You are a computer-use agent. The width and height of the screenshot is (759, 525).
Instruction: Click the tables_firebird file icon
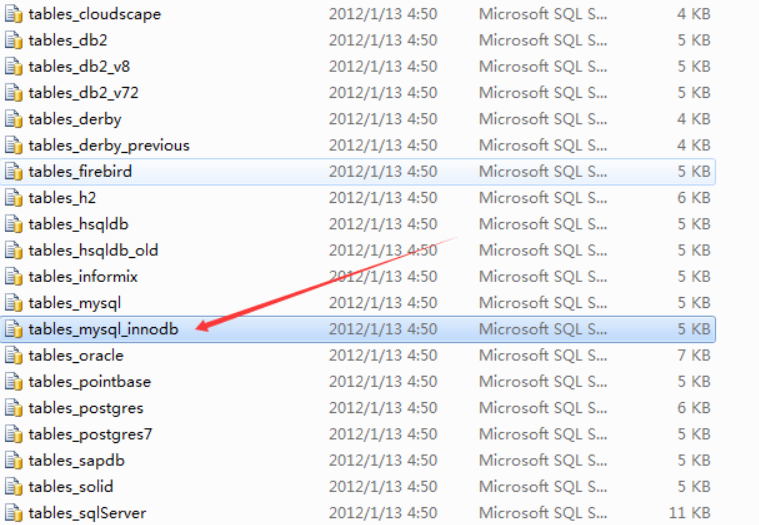(14, 171)
